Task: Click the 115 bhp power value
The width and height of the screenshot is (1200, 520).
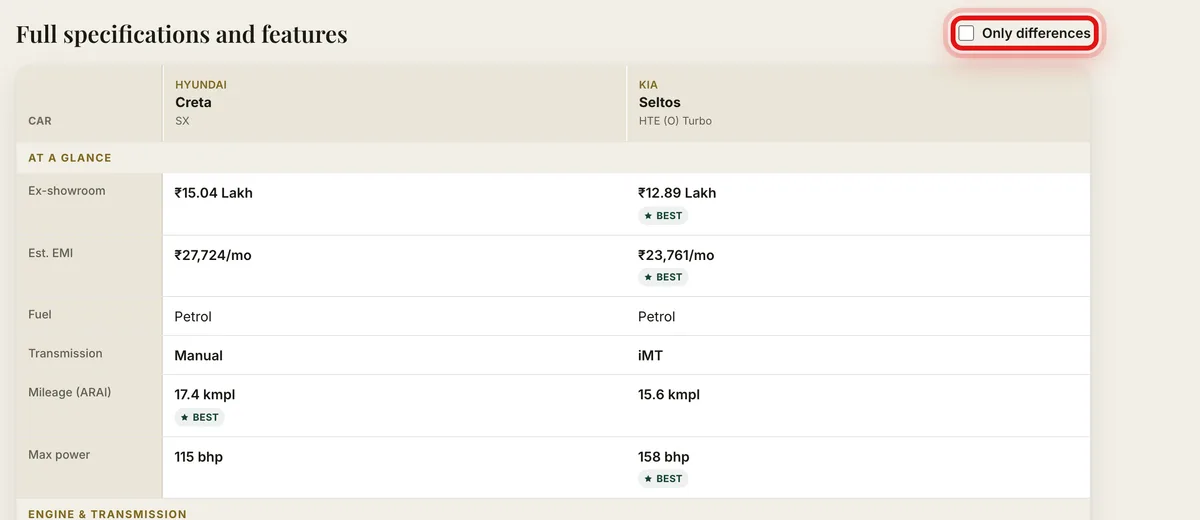Action: pos(199,457)
